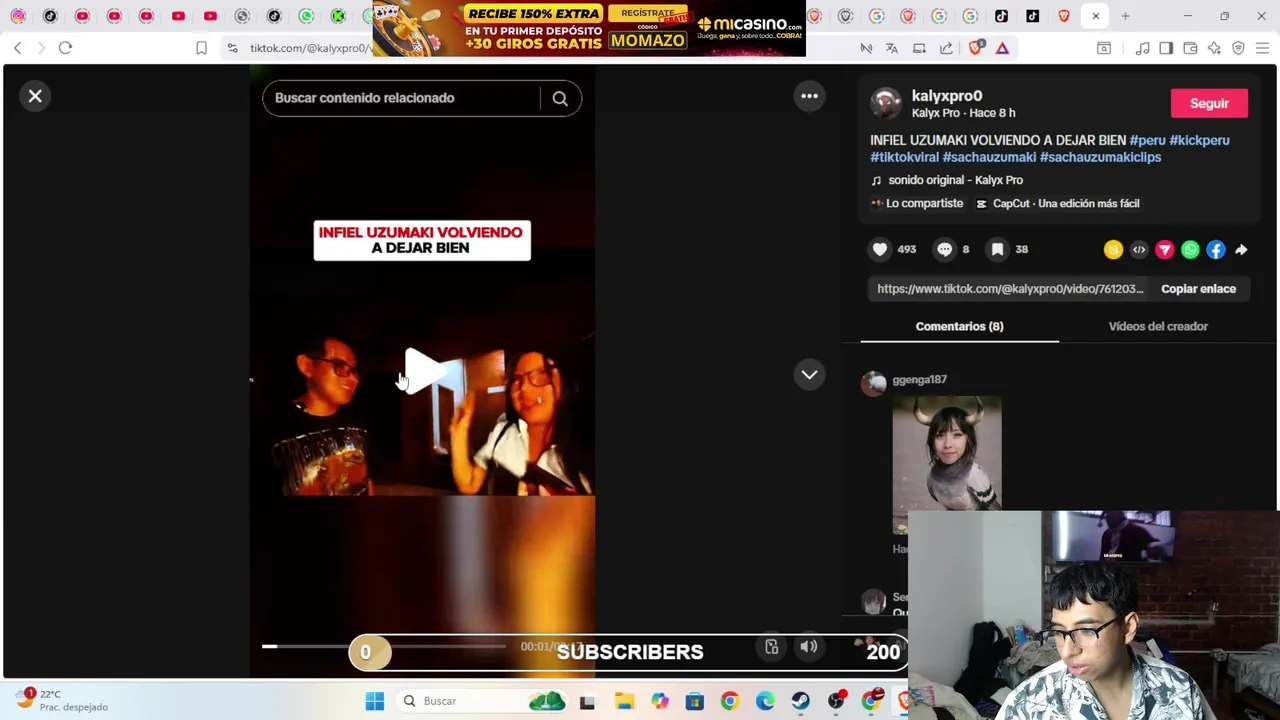The width and height of the screenshot is (1280, 720).
Task: Open the music playlist icon in the toolbar
Action: click(1141, 48)
